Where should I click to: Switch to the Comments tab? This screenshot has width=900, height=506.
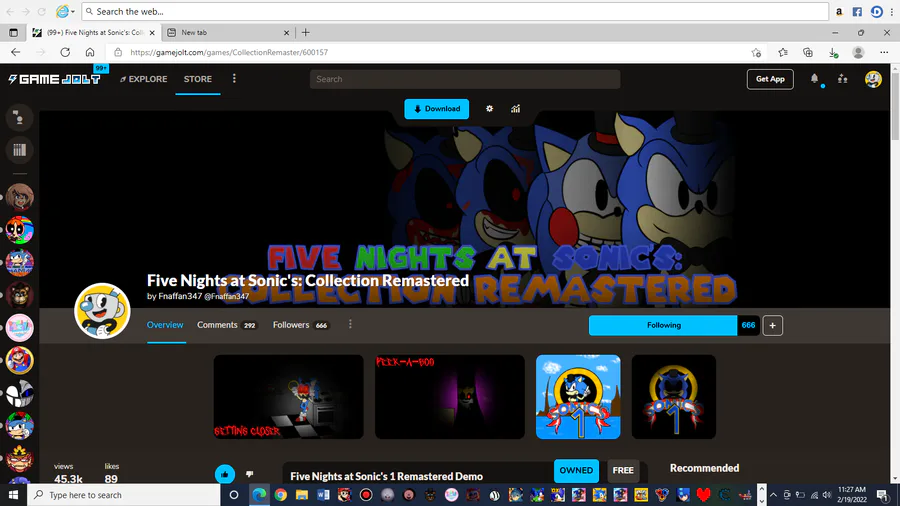tap(227, 325)
